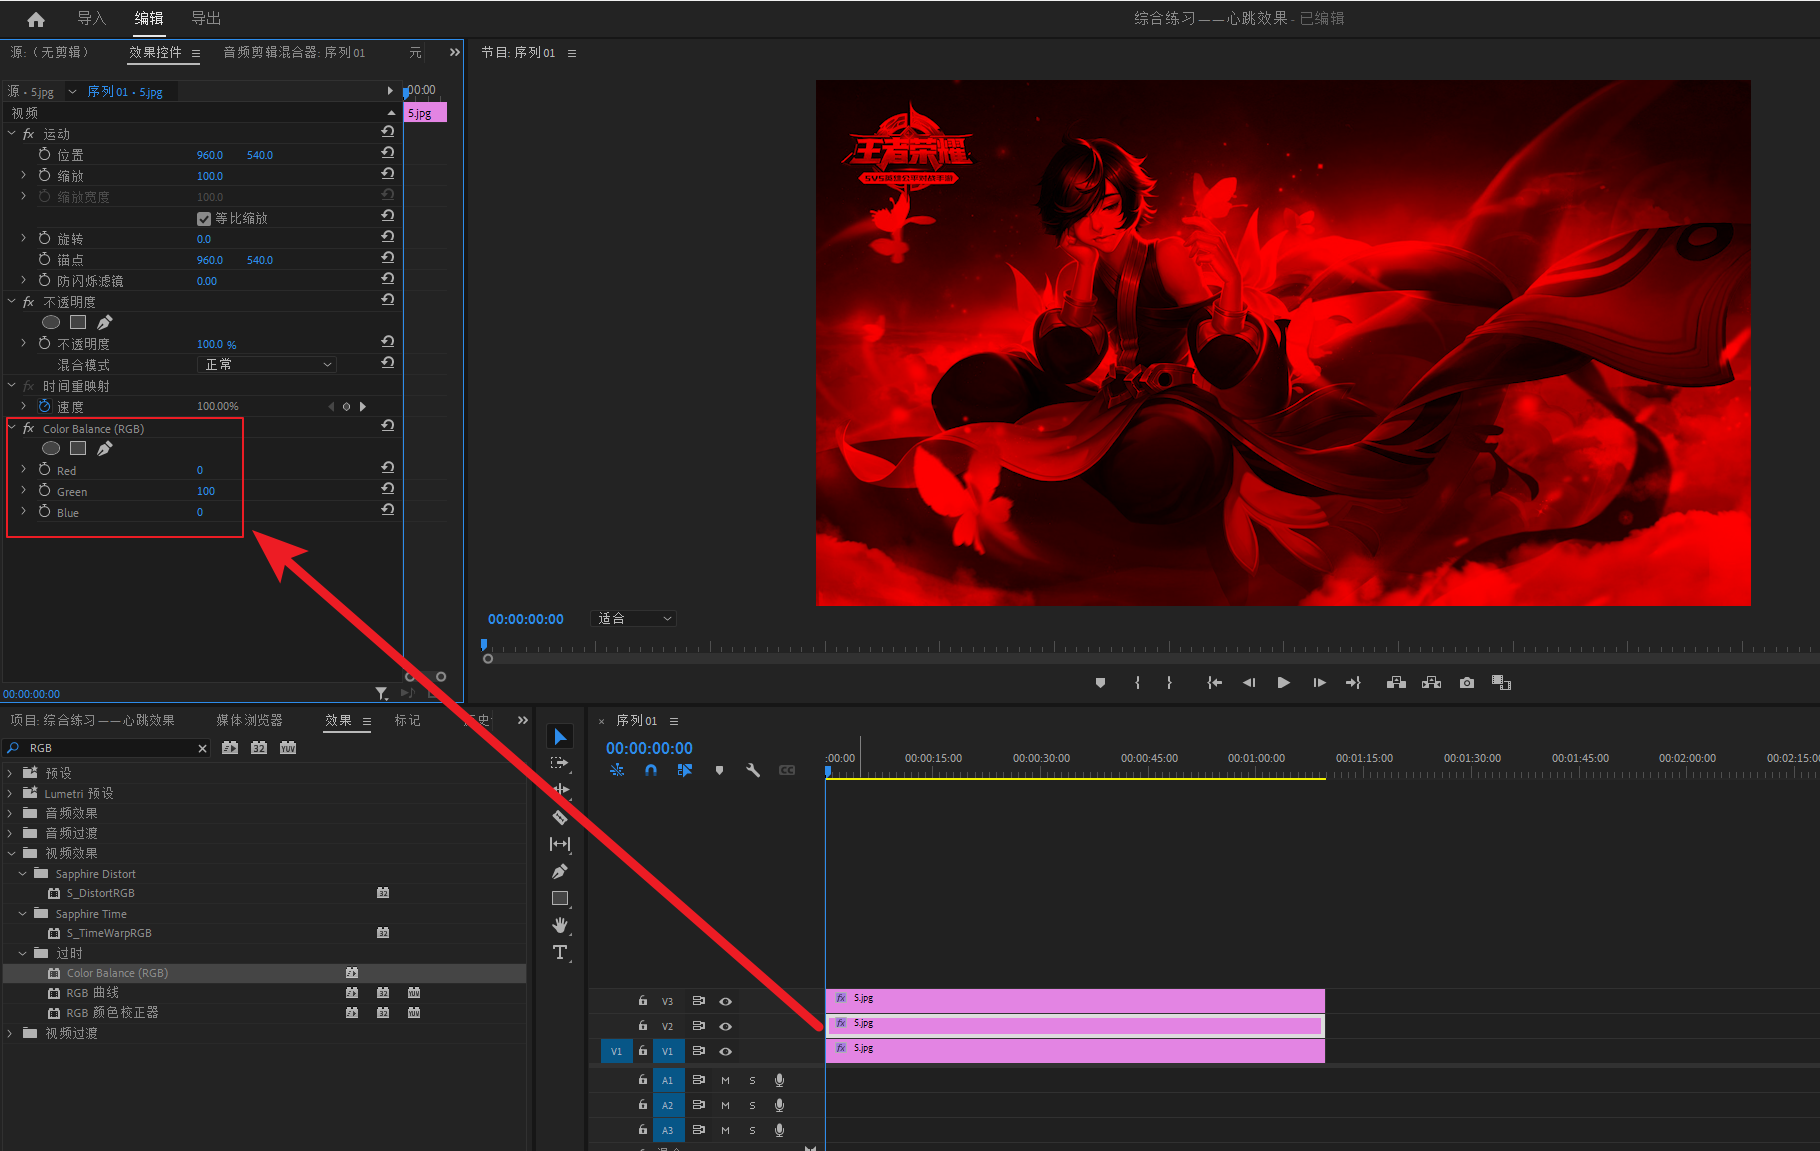Mute the A1 audio track
This screenshot has height=1151, width=1820.
coord(725,1080)
